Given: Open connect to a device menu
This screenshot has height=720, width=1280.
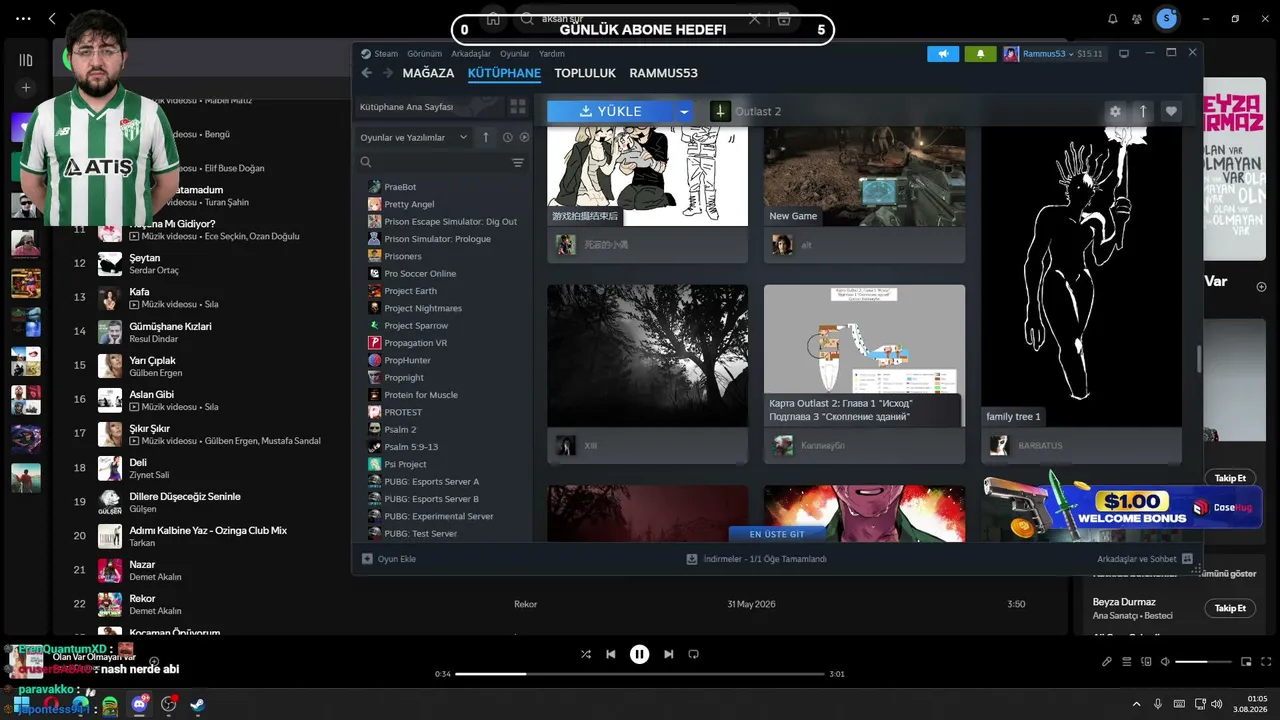Looking at the screenshot, I should pos(1147,661).
